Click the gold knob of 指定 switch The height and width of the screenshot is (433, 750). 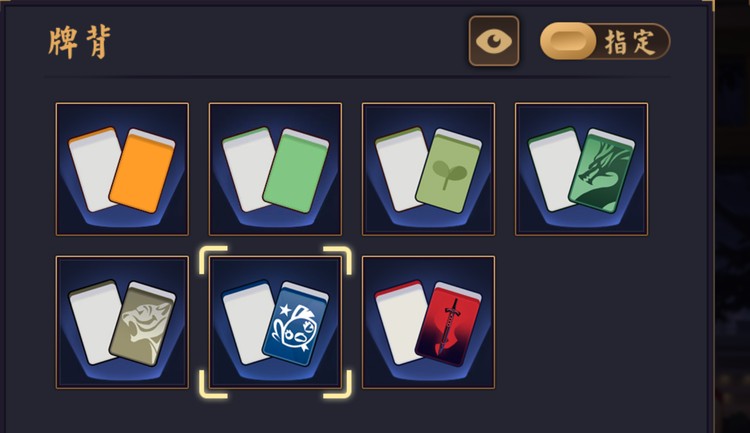click(568, 41)
